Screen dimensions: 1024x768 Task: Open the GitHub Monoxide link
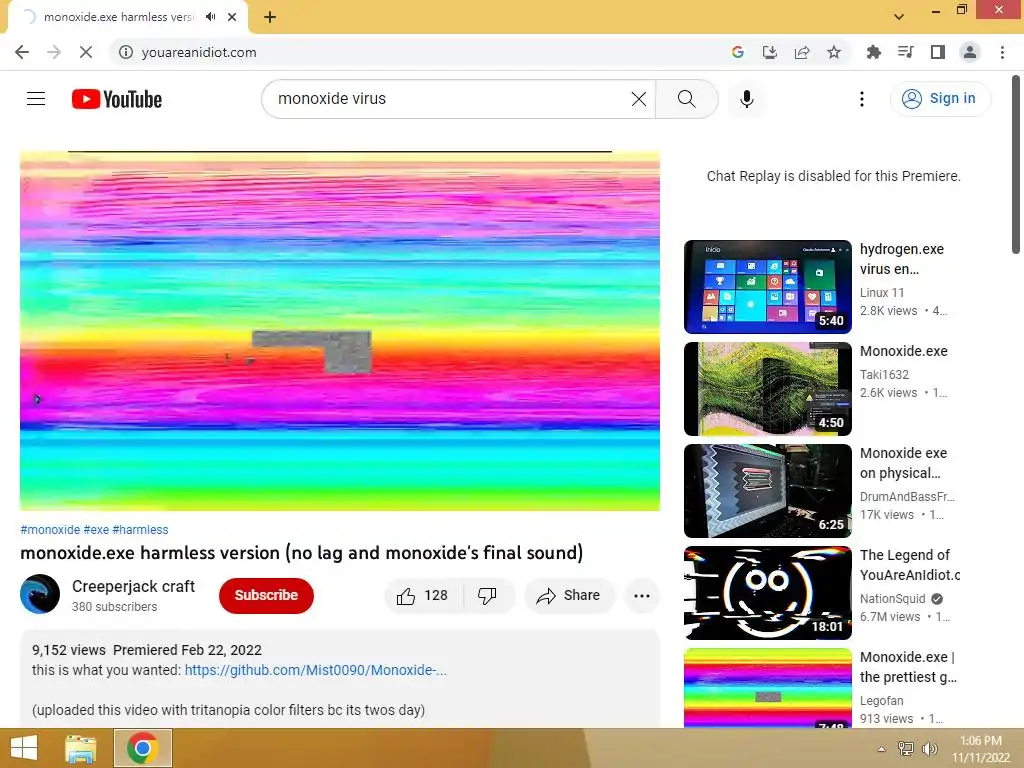(x=315, y=670)
